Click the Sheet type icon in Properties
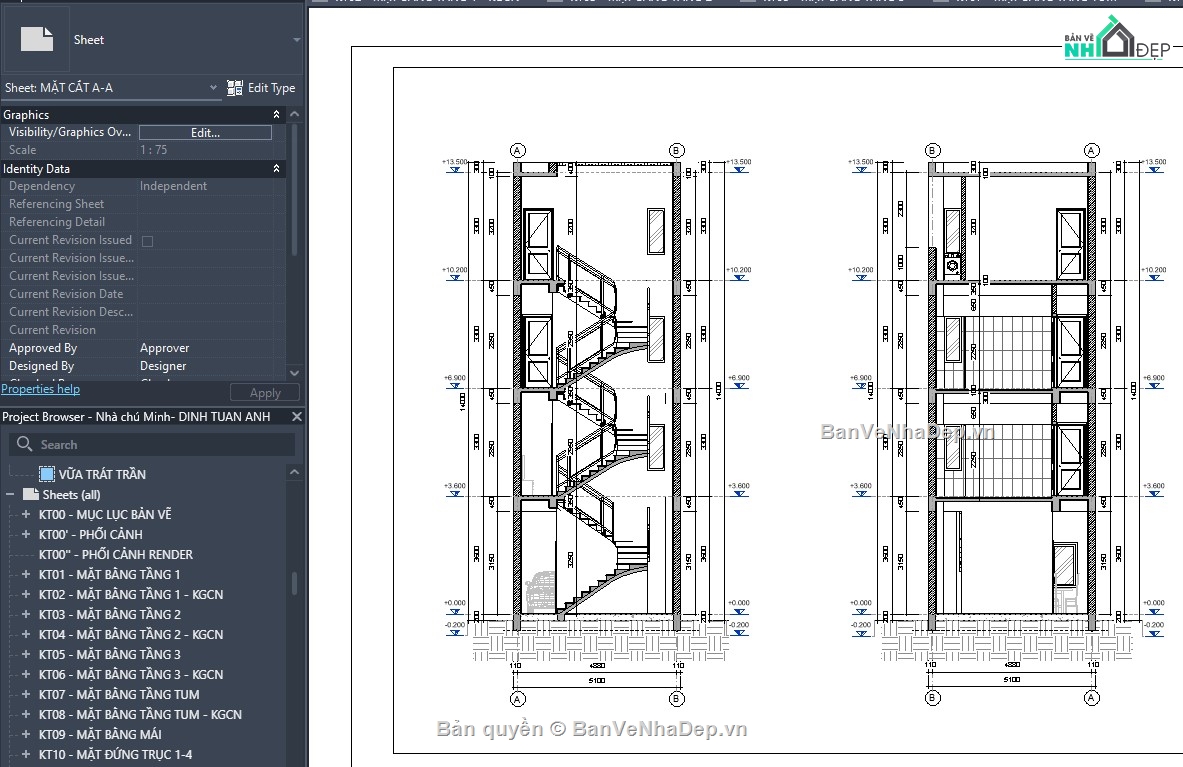 (x=37, y=39)
